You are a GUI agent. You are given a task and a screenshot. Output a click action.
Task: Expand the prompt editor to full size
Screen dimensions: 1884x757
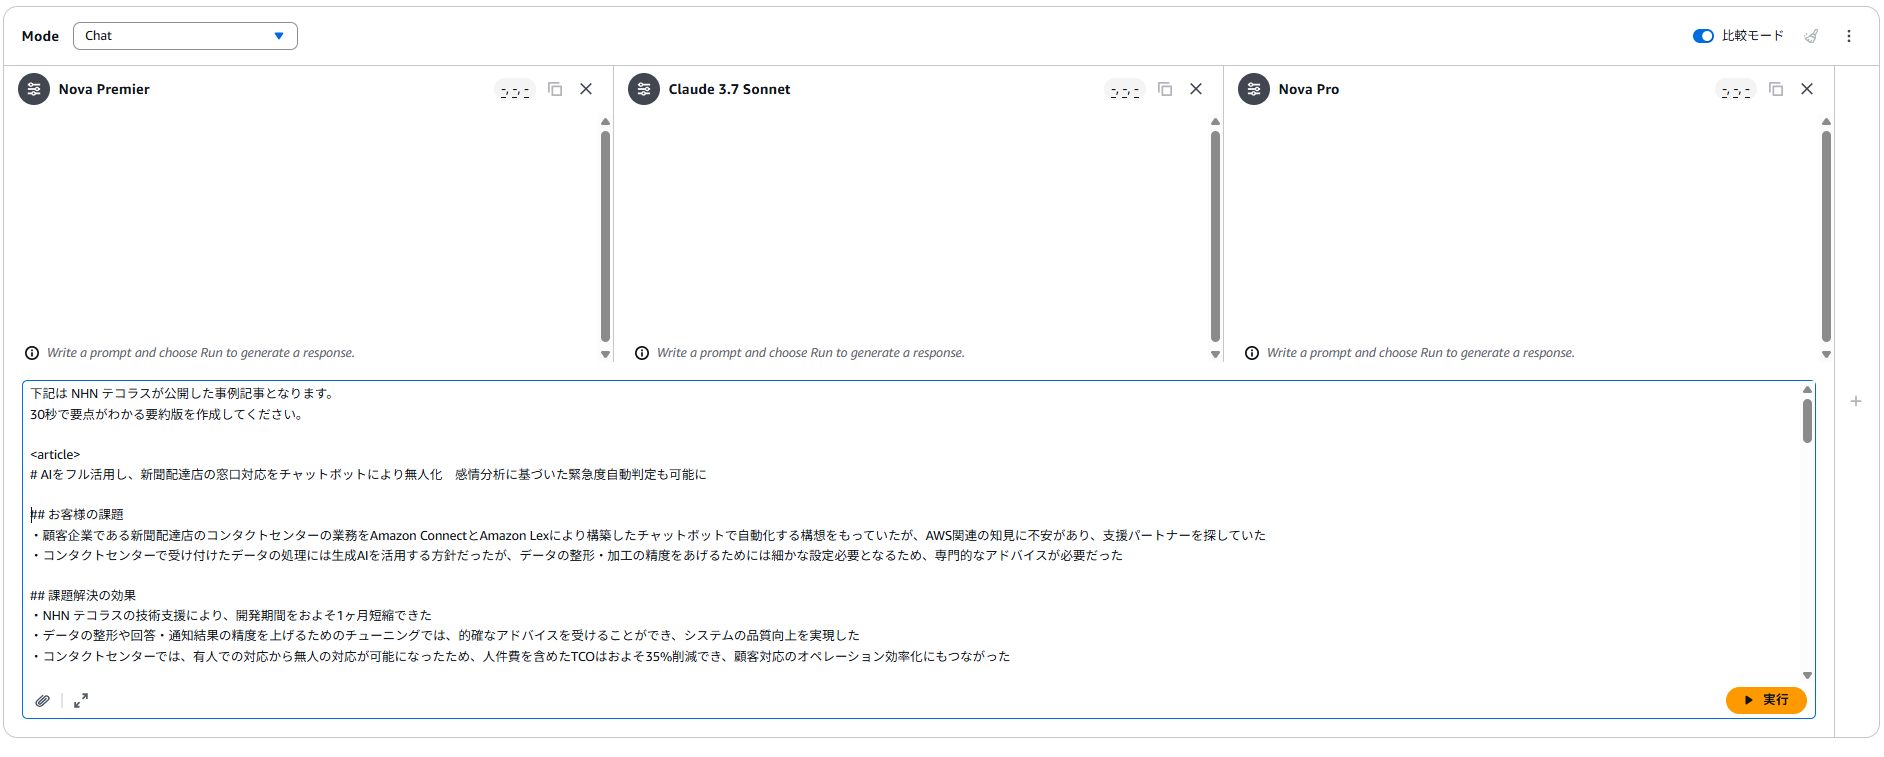[81, 701]
